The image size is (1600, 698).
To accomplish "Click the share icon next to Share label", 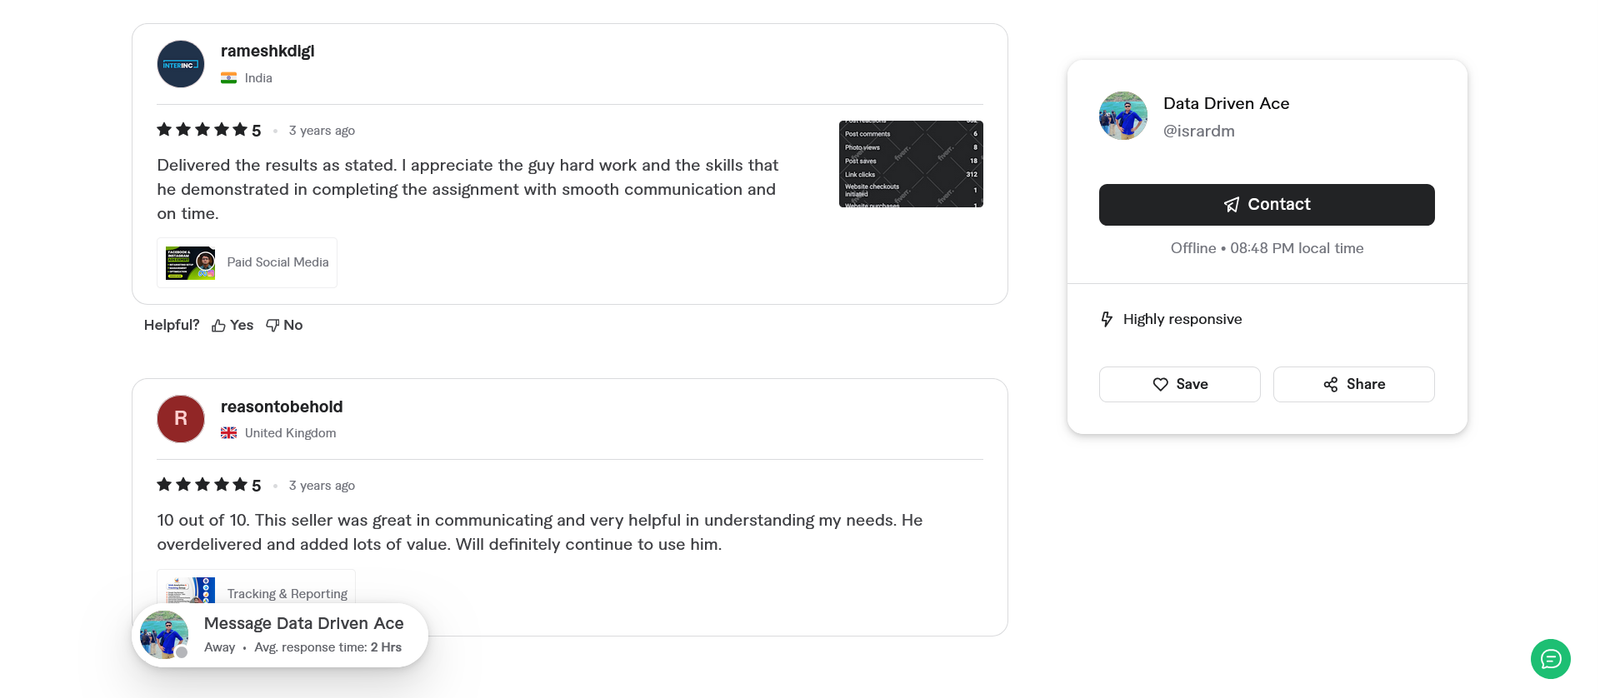I will click(1329, 384).
